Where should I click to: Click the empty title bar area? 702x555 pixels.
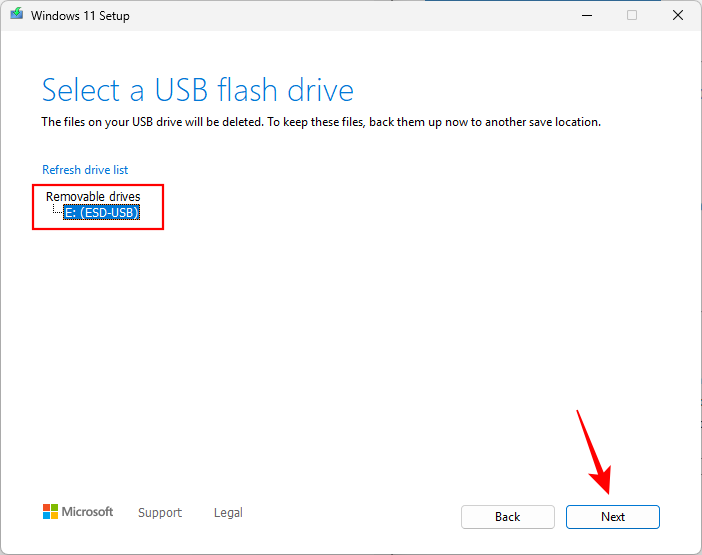[x=350, y=16]
